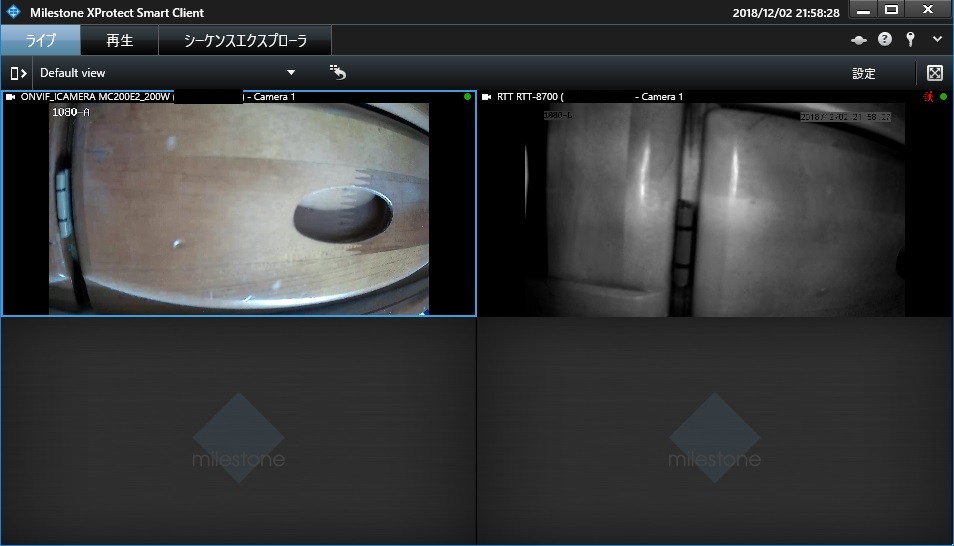
Task: Click the Milestone app logo icon
Action: (x=13, y=12)
